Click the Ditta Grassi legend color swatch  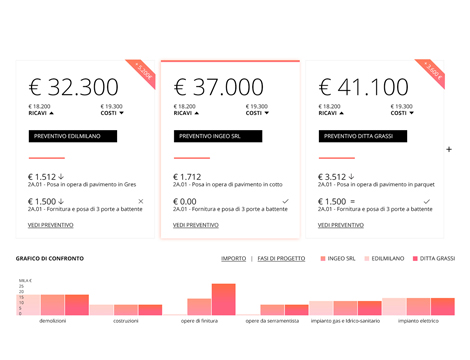pos(415,259)
